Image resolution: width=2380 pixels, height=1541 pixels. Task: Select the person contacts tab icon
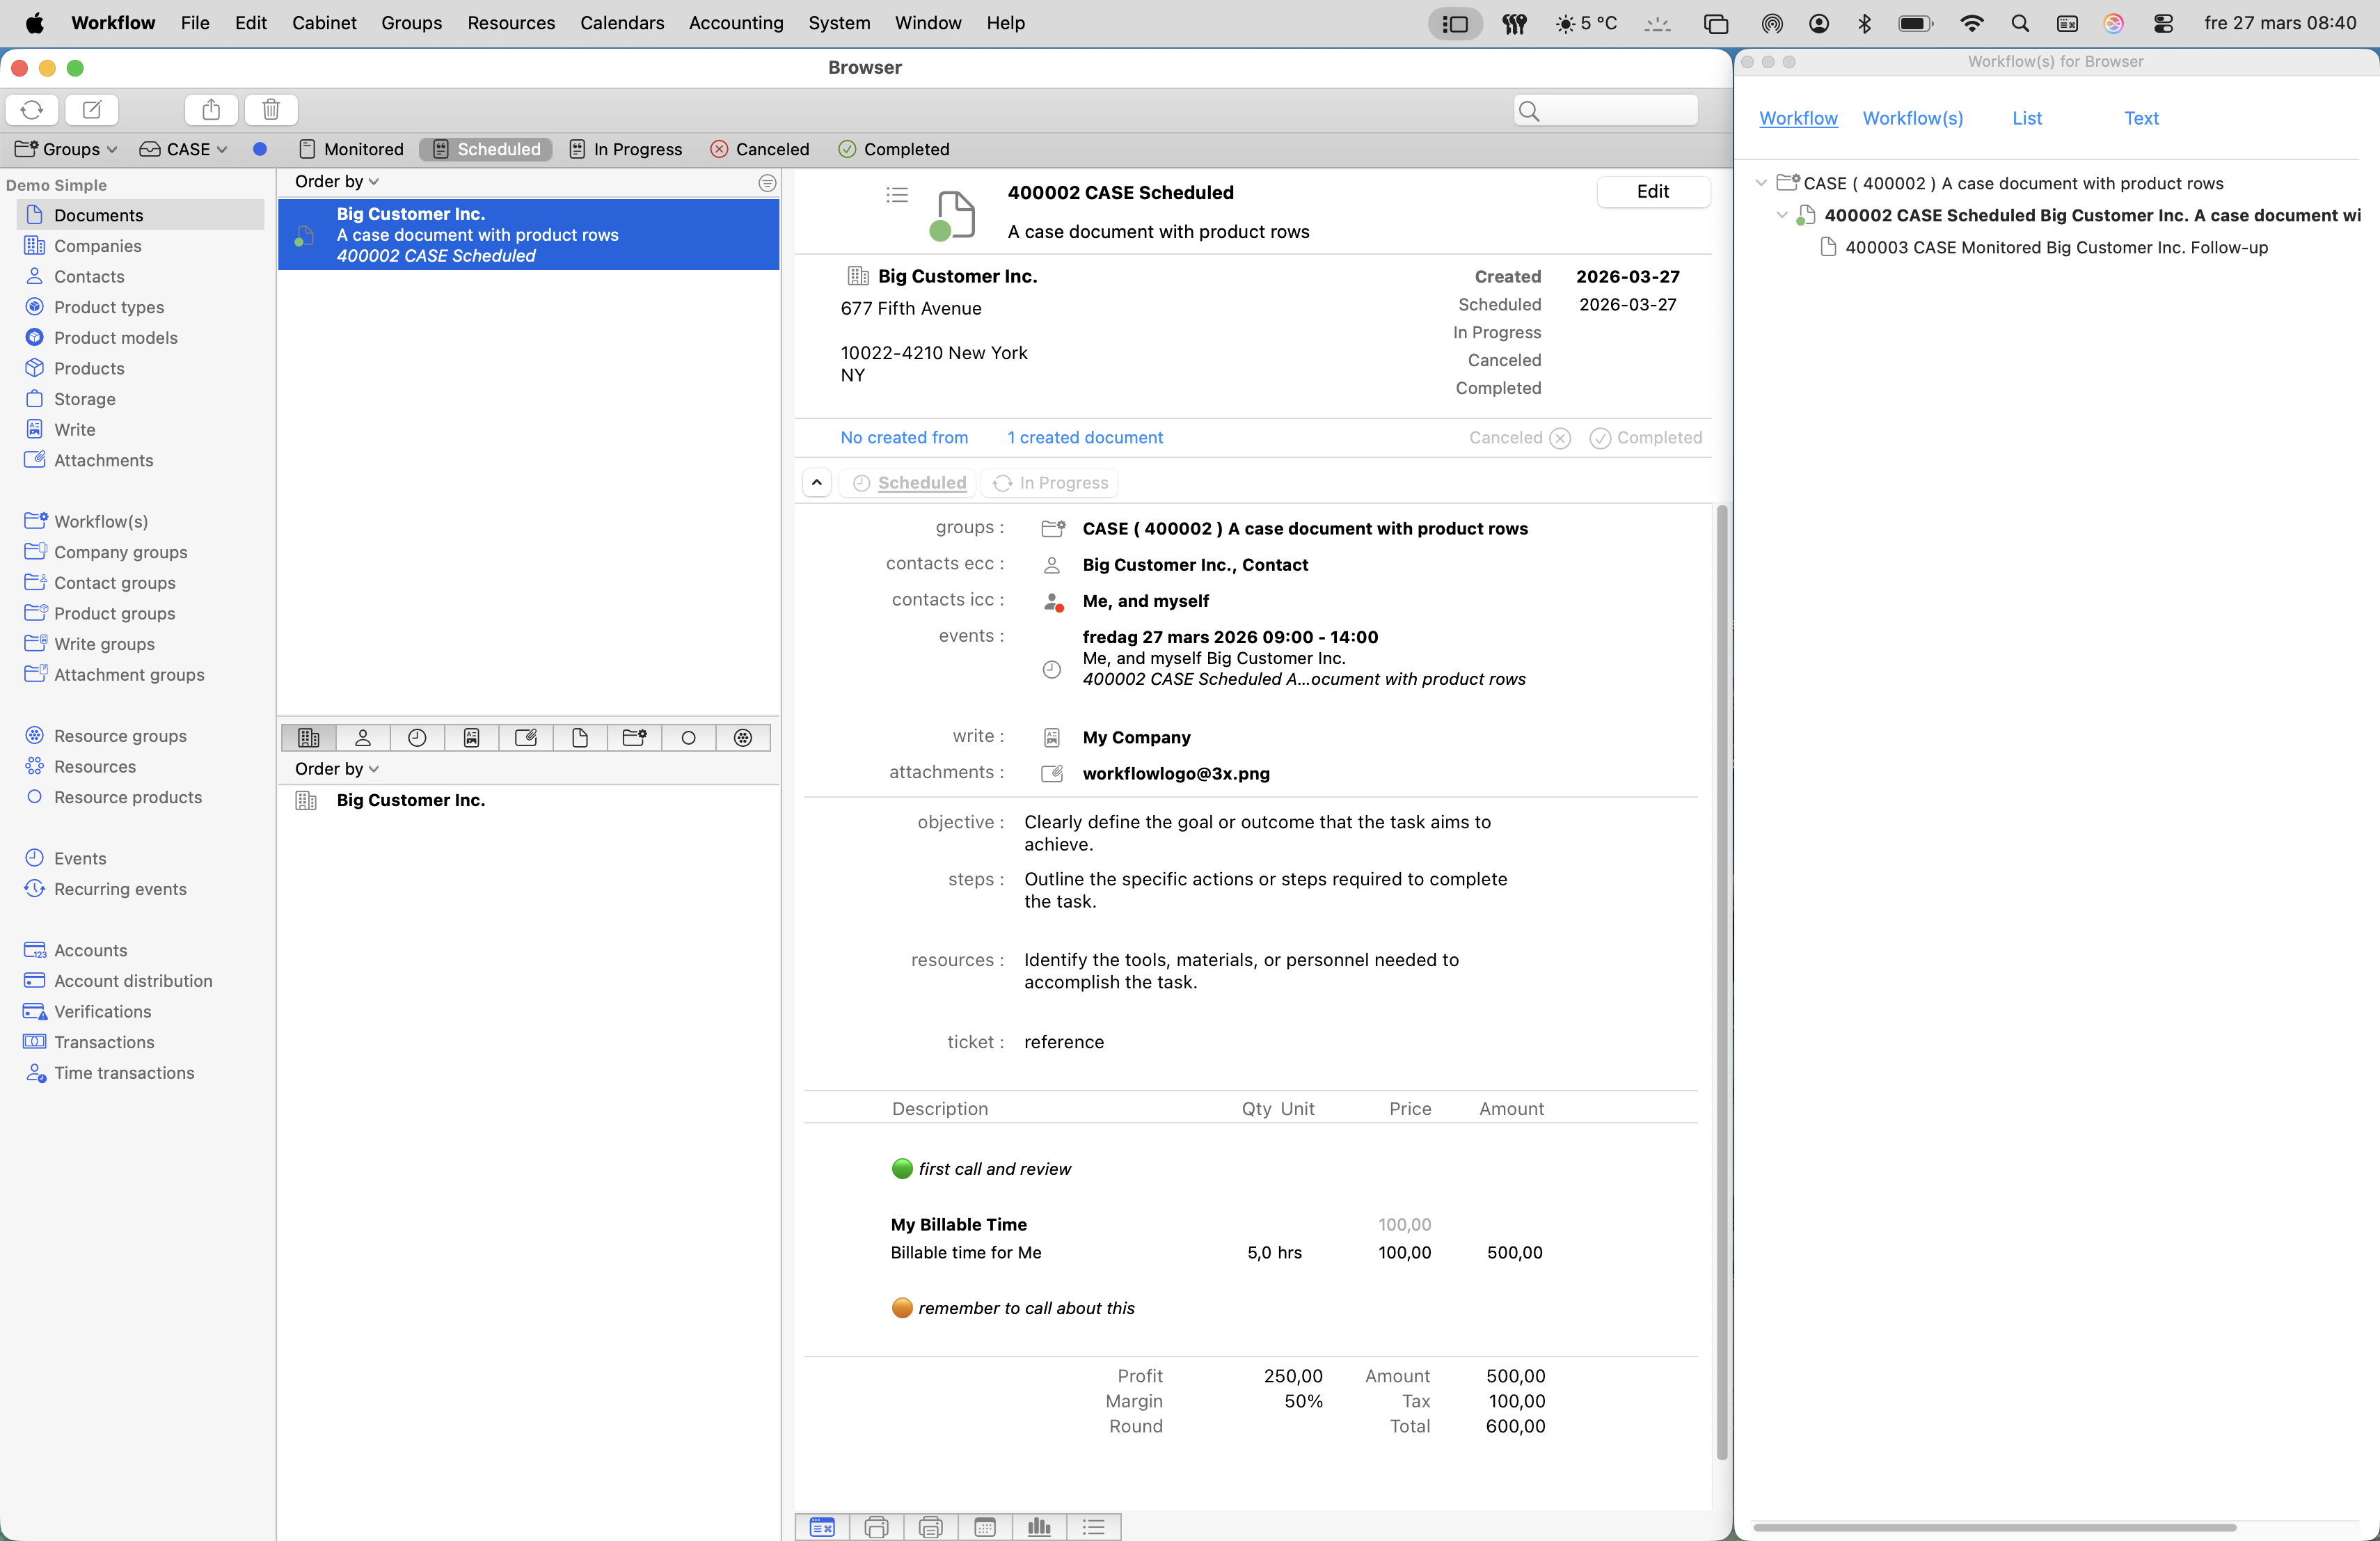(x=363, y=738)
